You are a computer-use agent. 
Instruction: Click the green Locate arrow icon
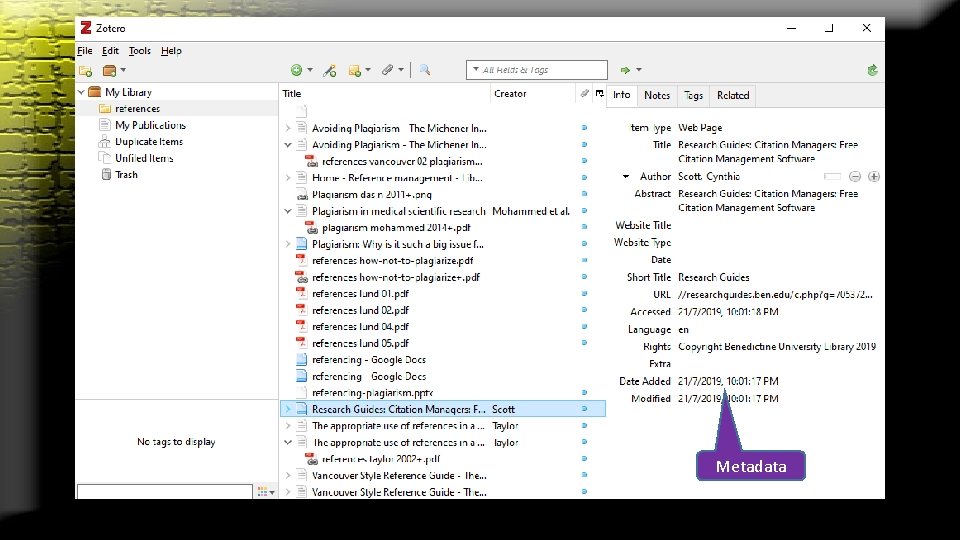[625, 70]
